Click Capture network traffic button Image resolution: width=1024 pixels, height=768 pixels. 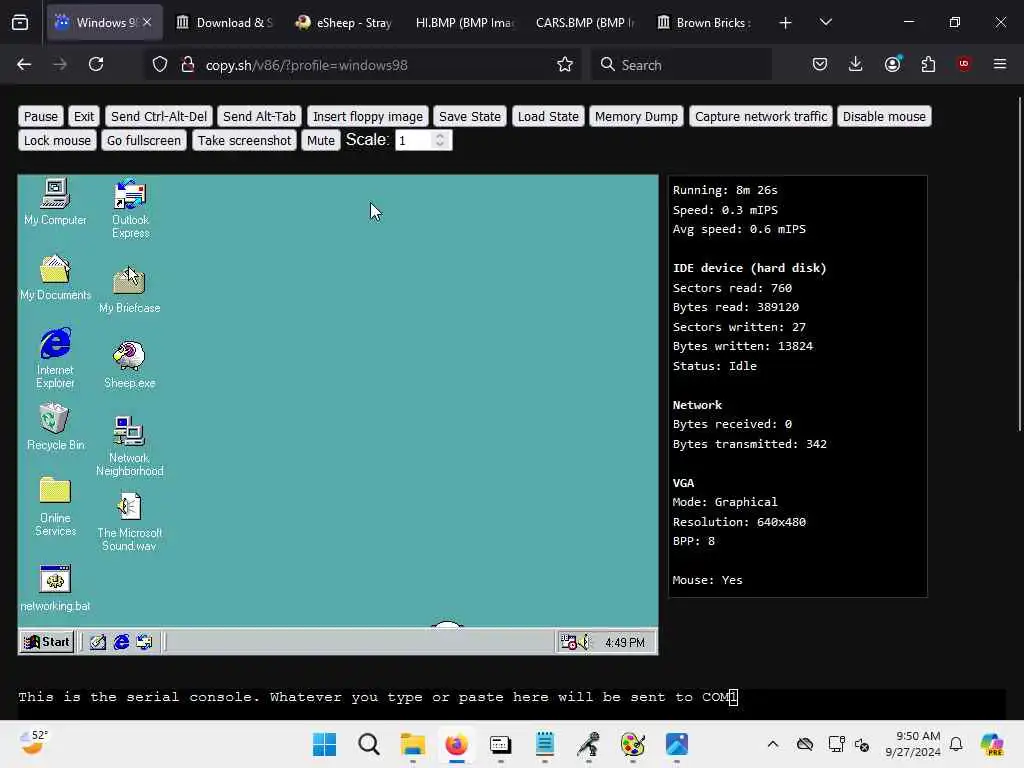(760, 116)
